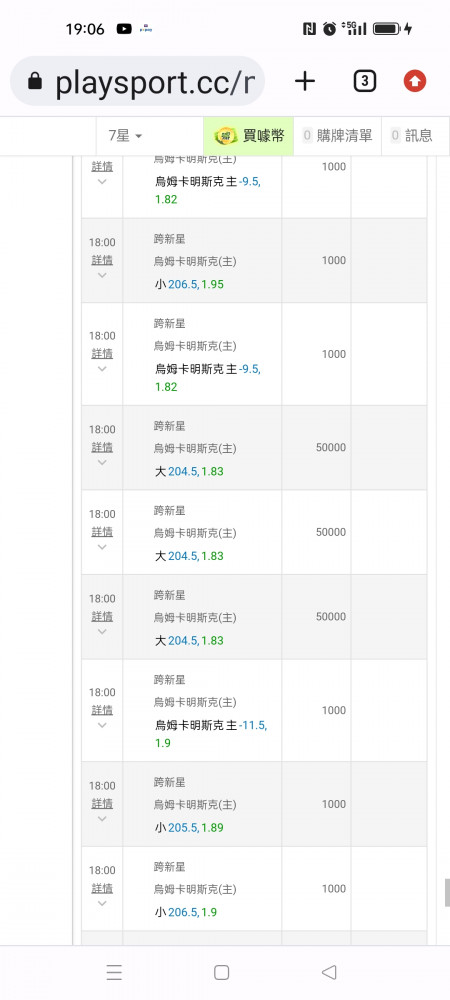Open the 訊息 messages tab

(412, 135)
